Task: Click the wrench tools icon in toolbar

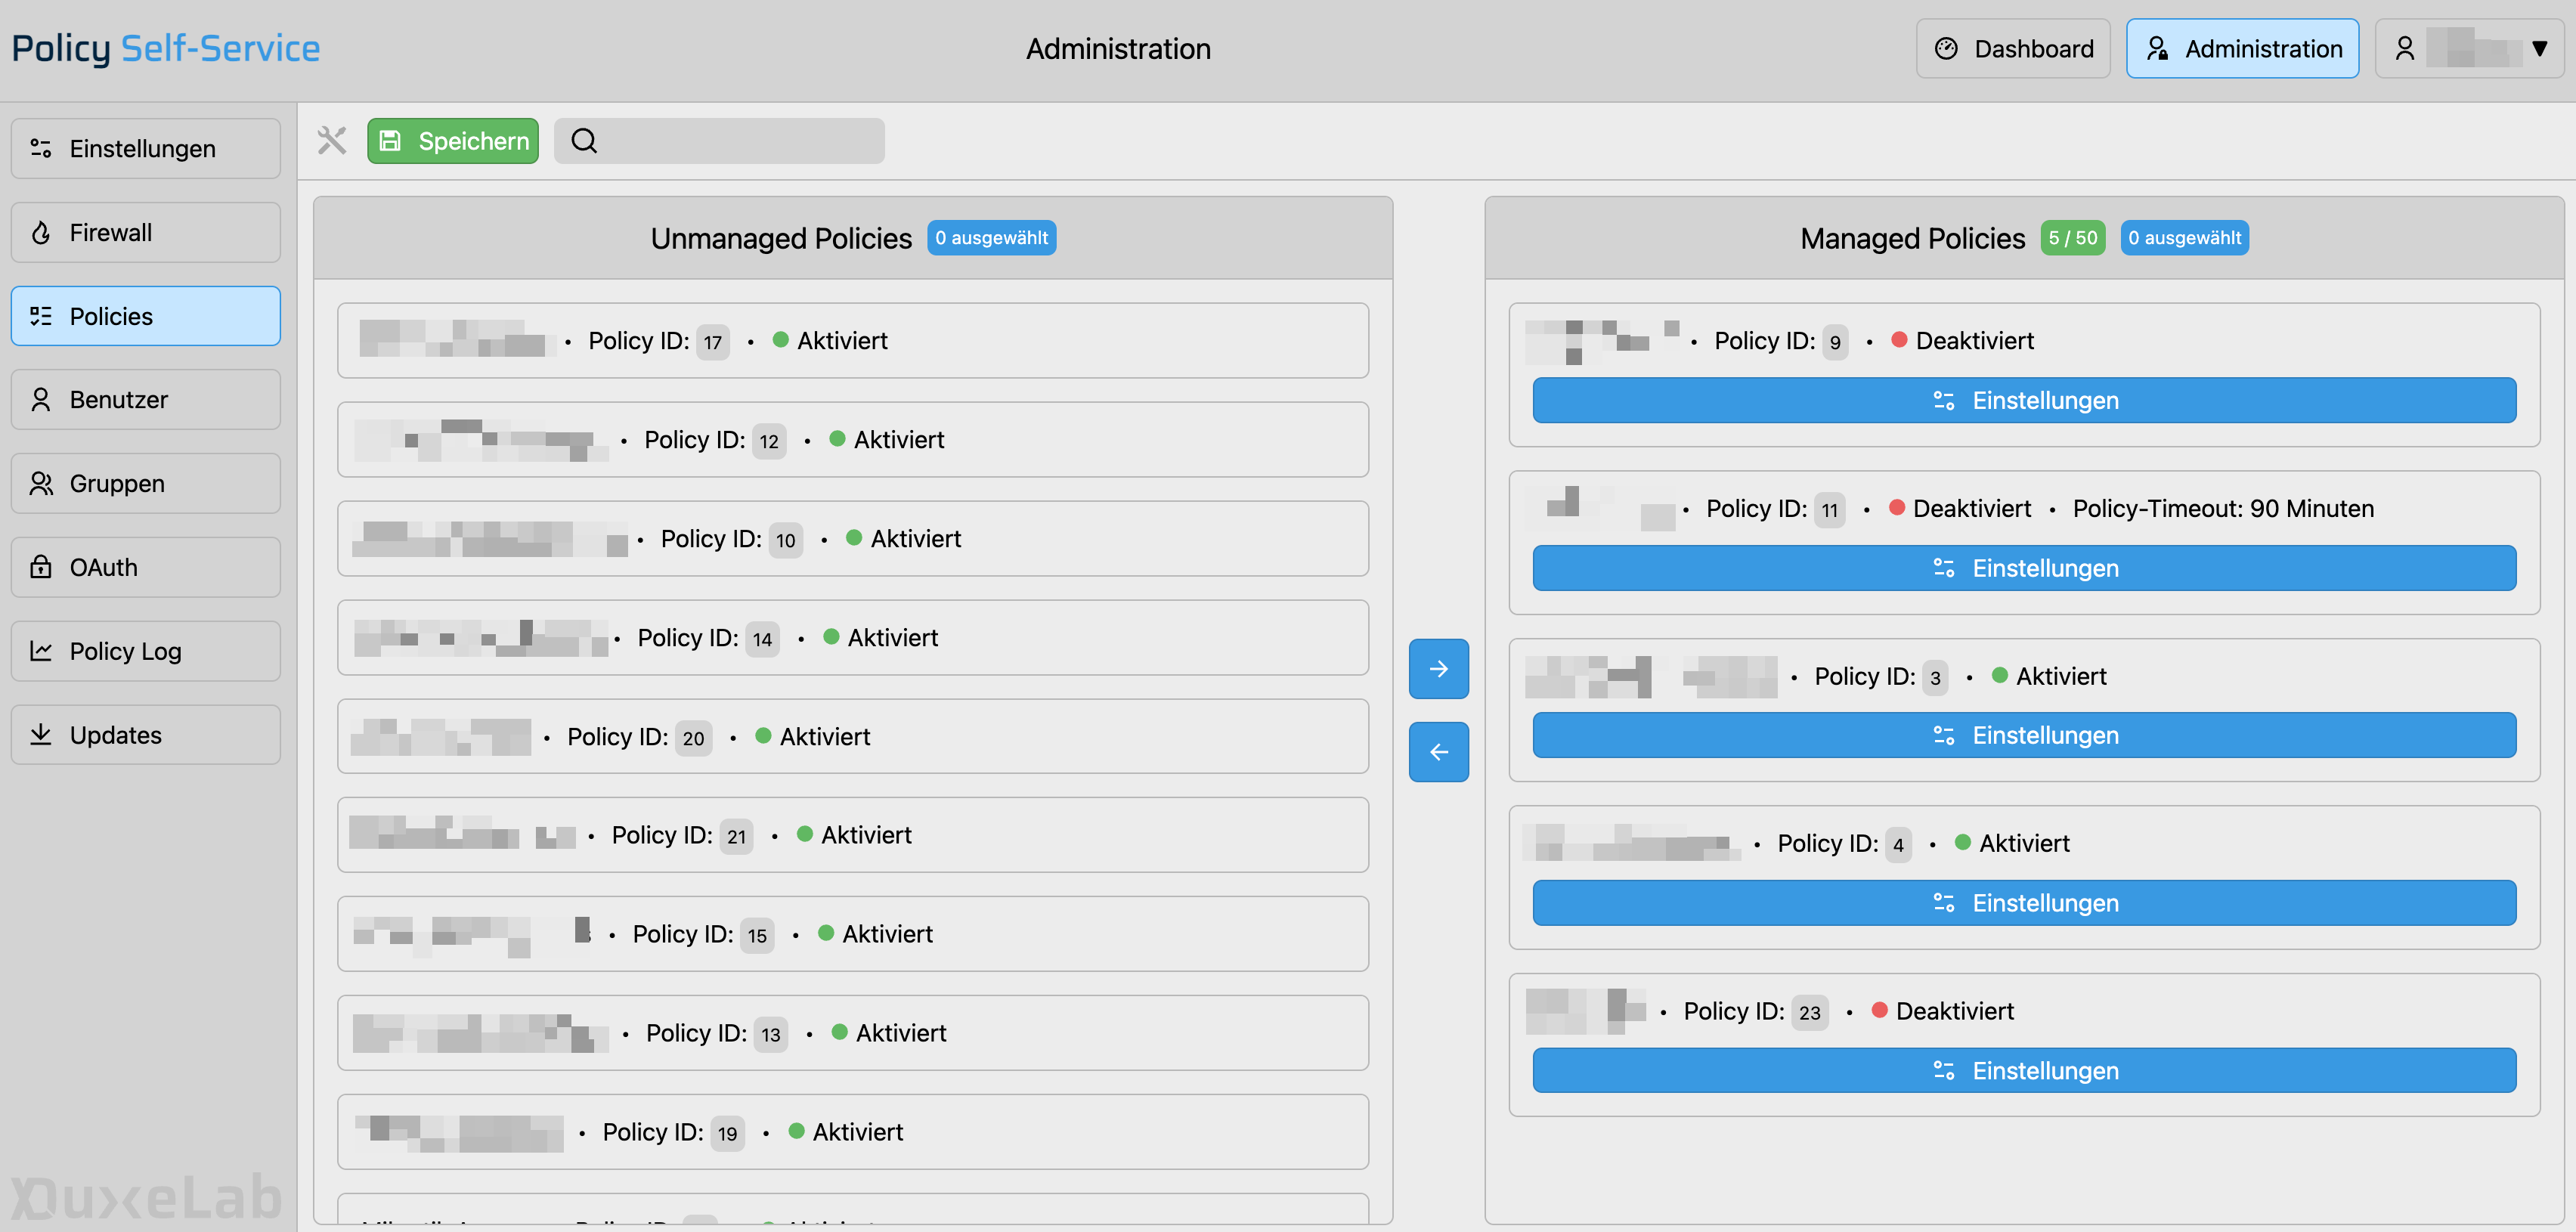Action: click(x=331, y=141)
